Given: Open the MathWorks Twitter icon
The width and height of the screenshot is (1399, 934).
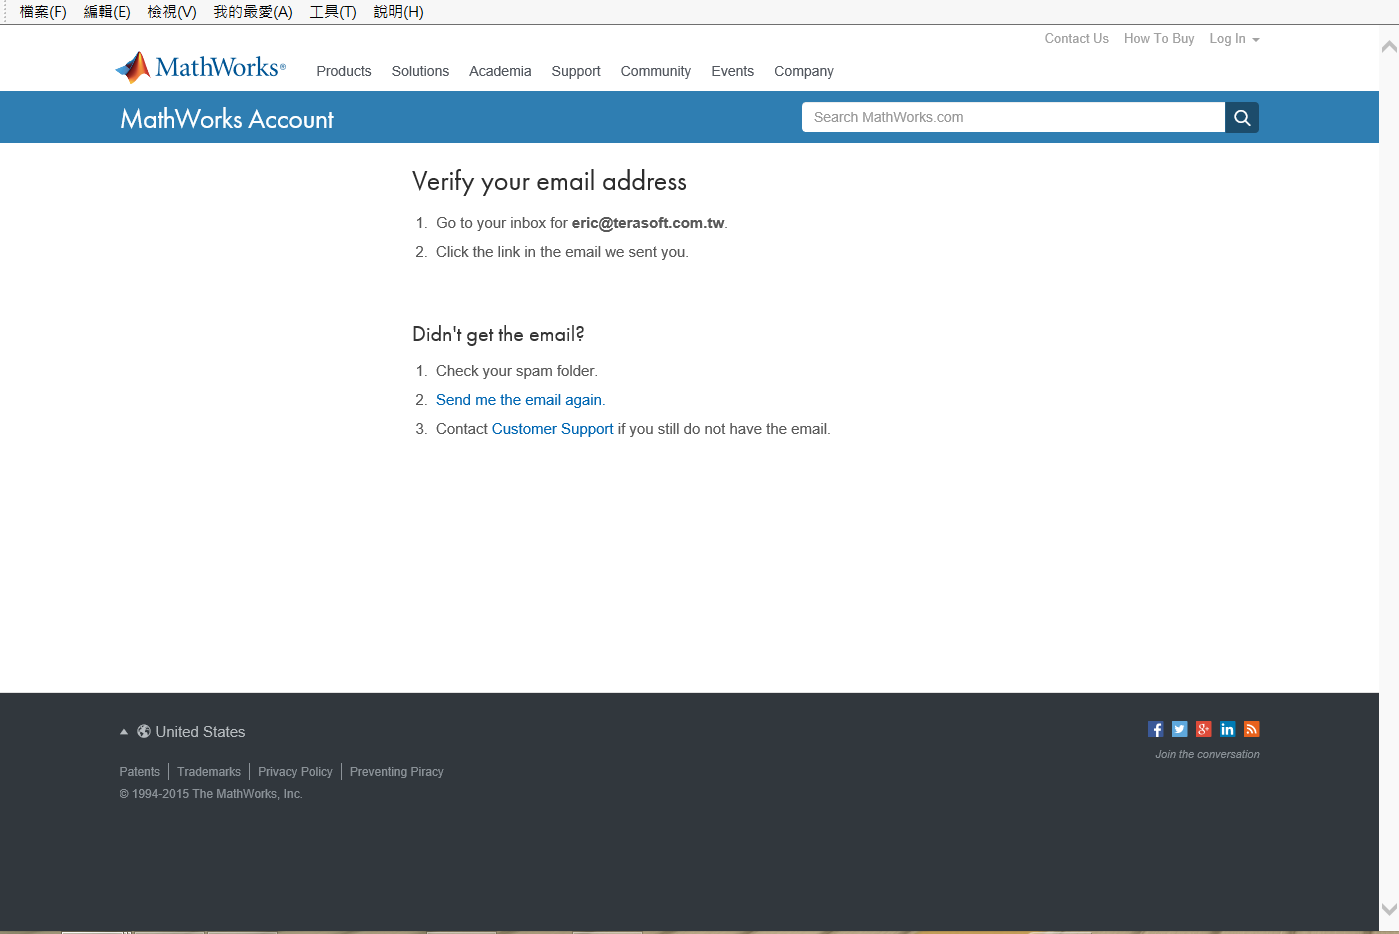Looking at the screenshot, I should coord(1180,729).
